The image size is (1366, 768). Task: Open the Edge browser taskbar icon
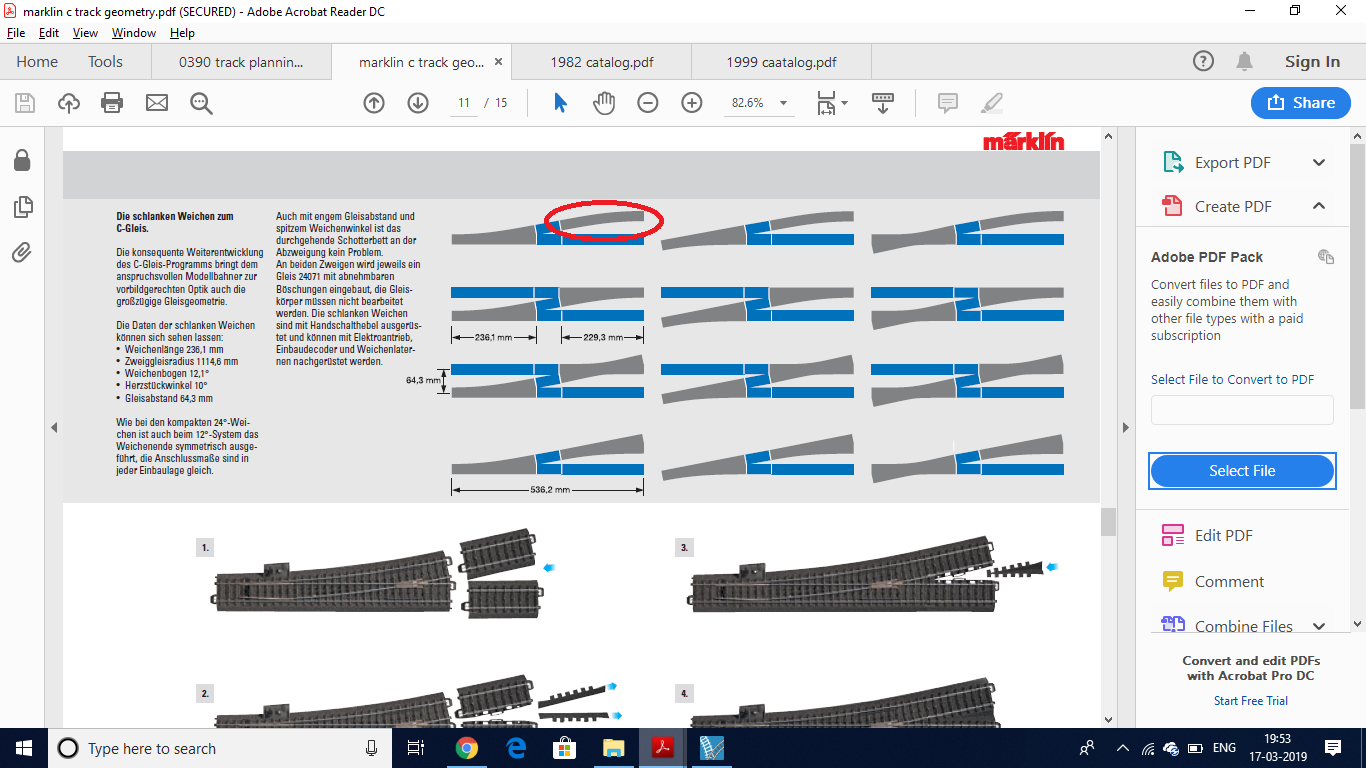[516, 748]
